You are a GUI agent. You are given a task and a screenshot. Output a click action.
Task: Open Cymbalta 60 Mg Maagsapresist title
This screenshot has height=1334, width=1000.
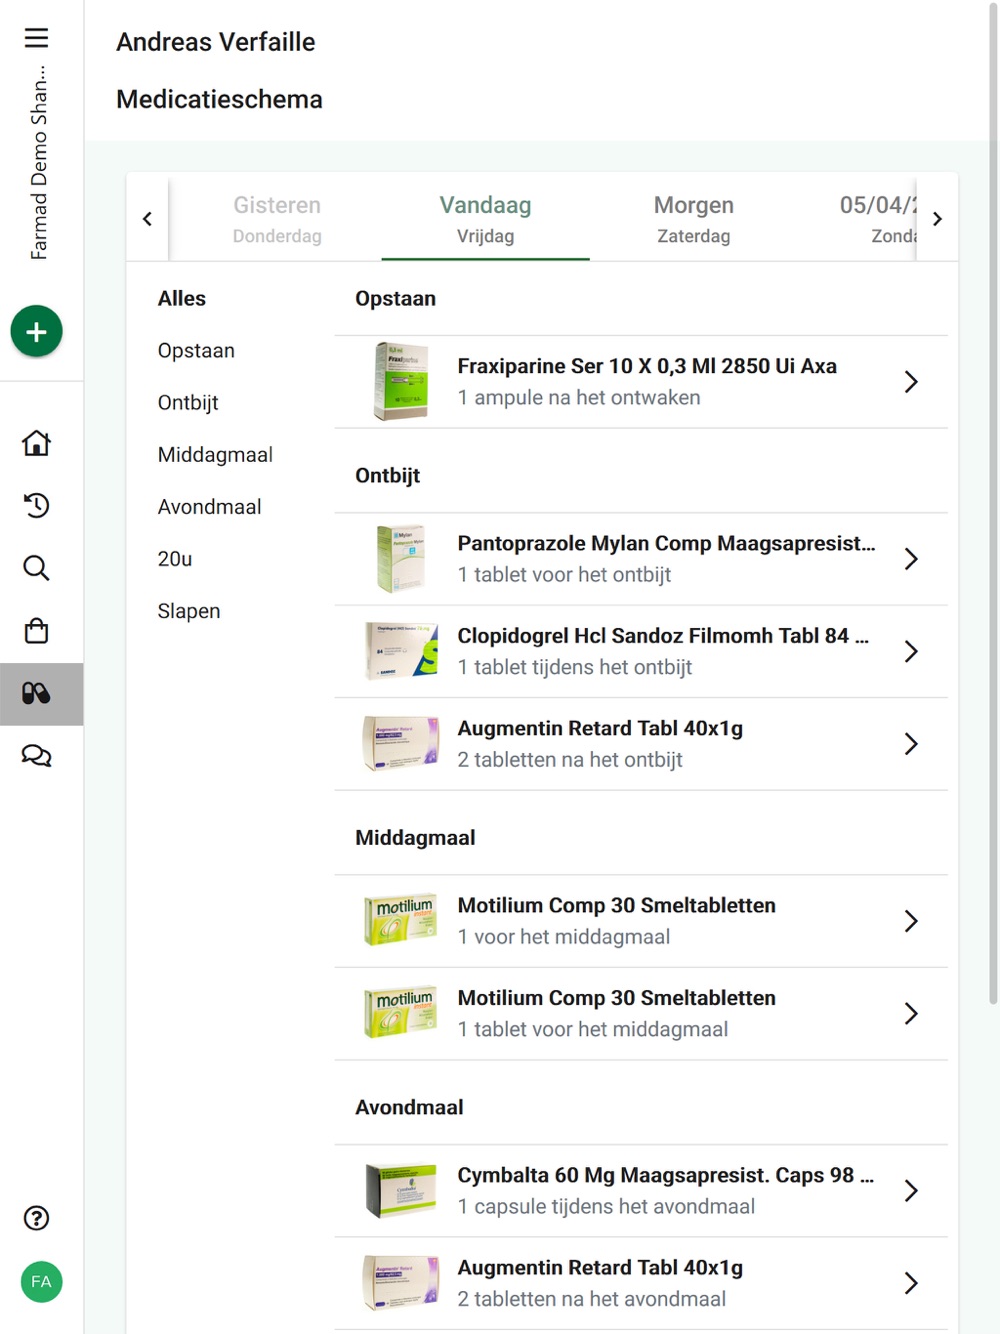(665, 1175)
